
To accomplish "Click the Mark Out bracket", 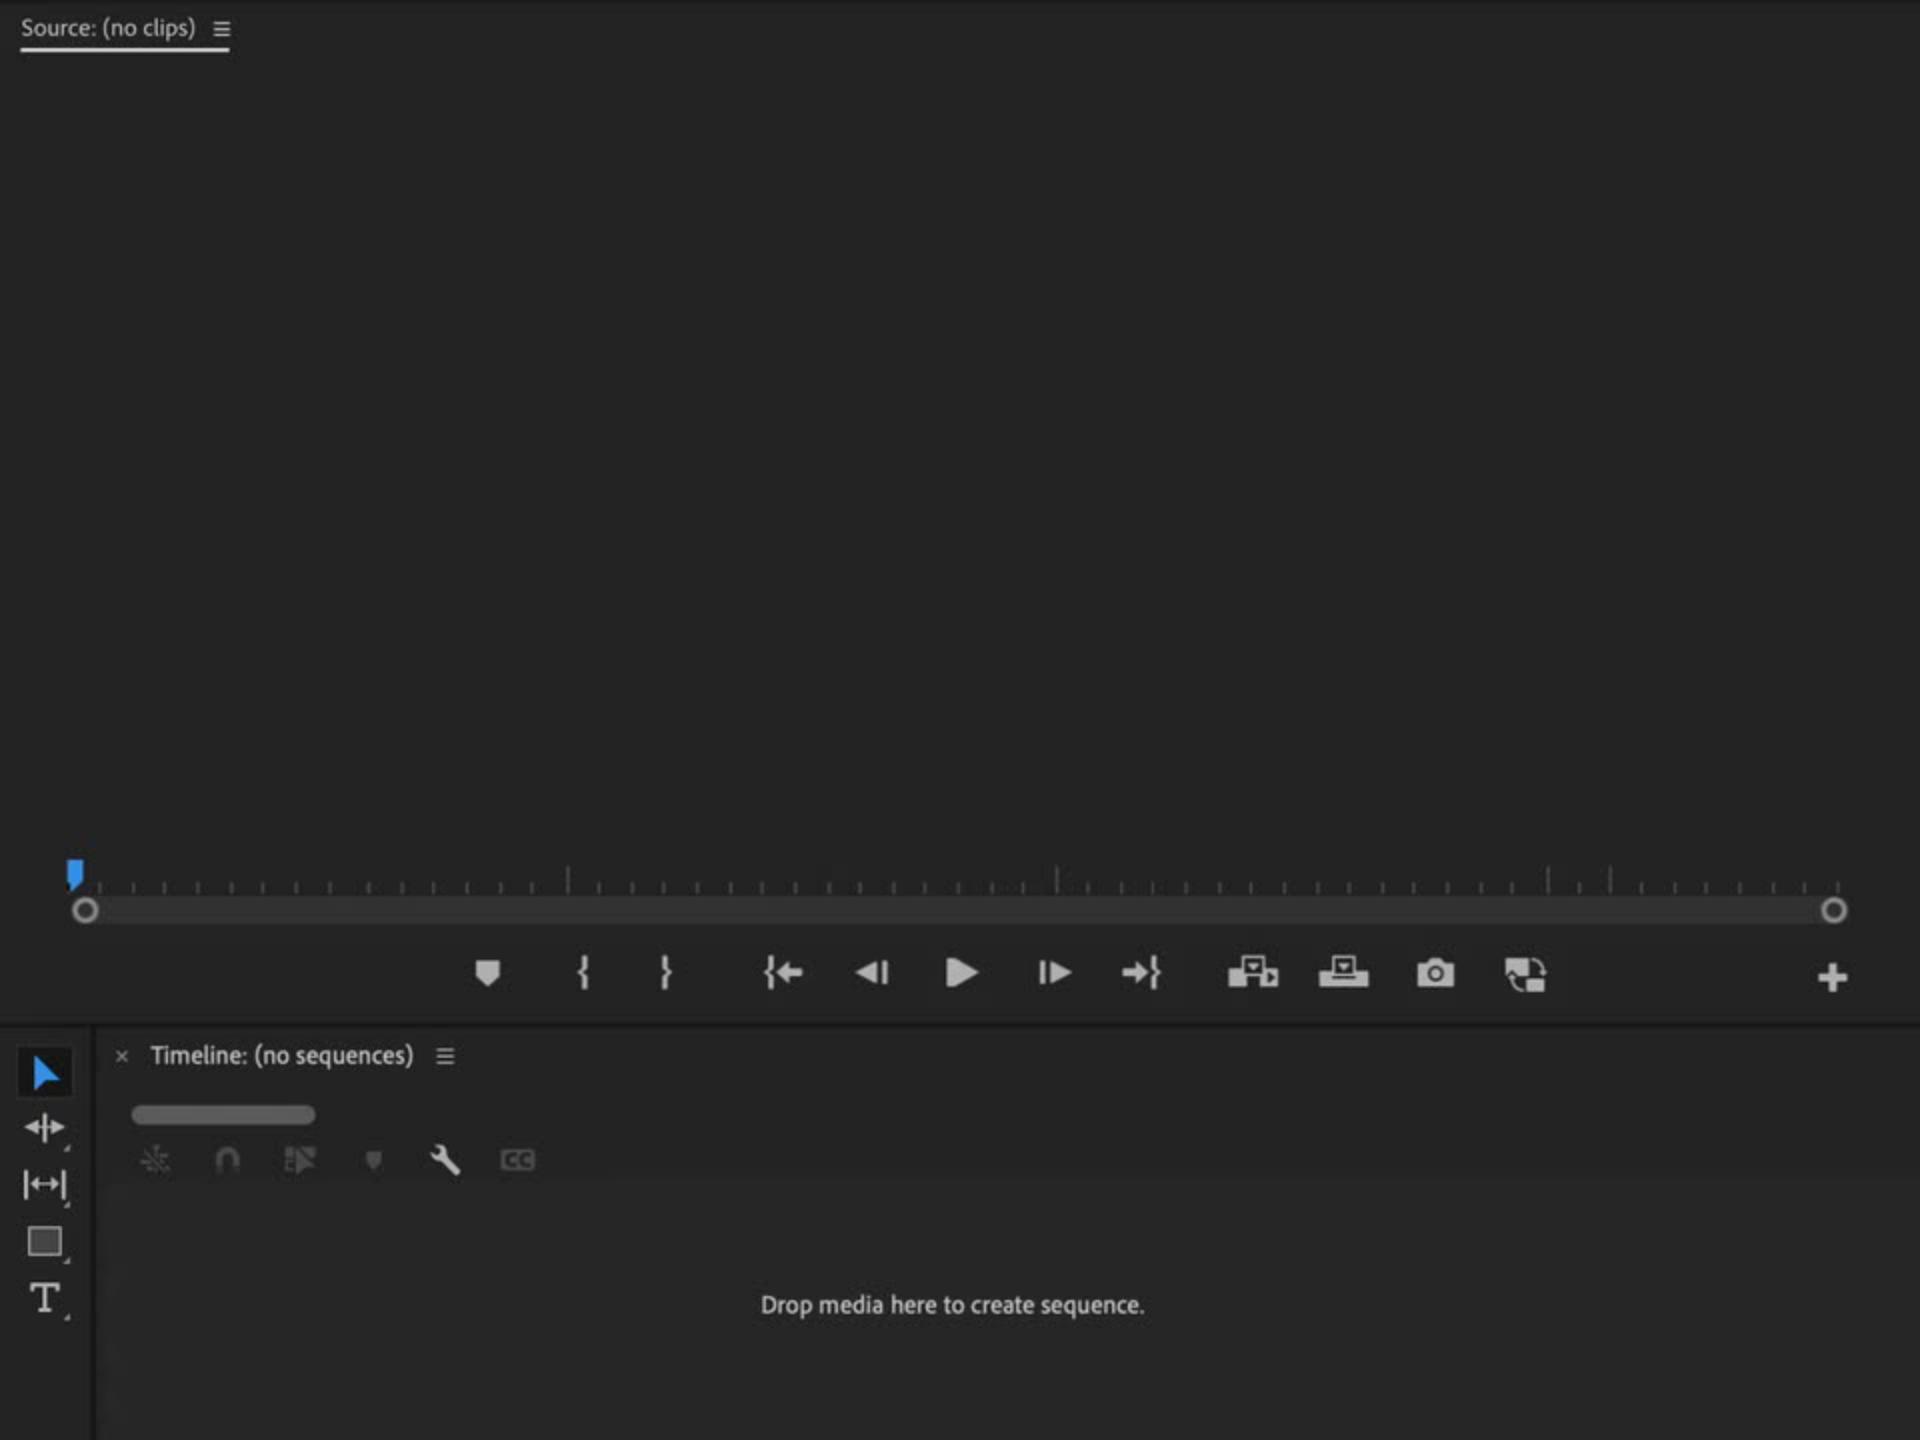I will (666, 973).
